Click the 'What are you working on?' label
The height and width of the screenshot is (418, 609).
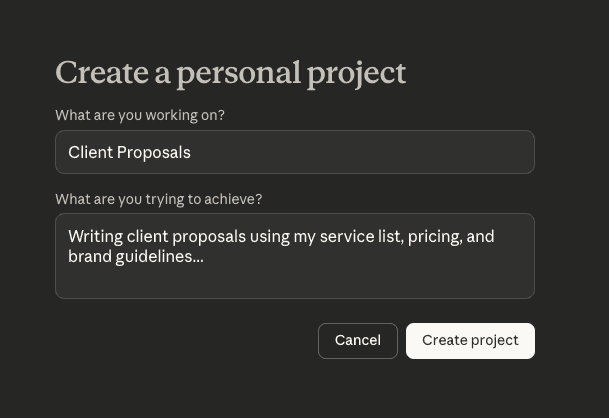click(140, 116)
